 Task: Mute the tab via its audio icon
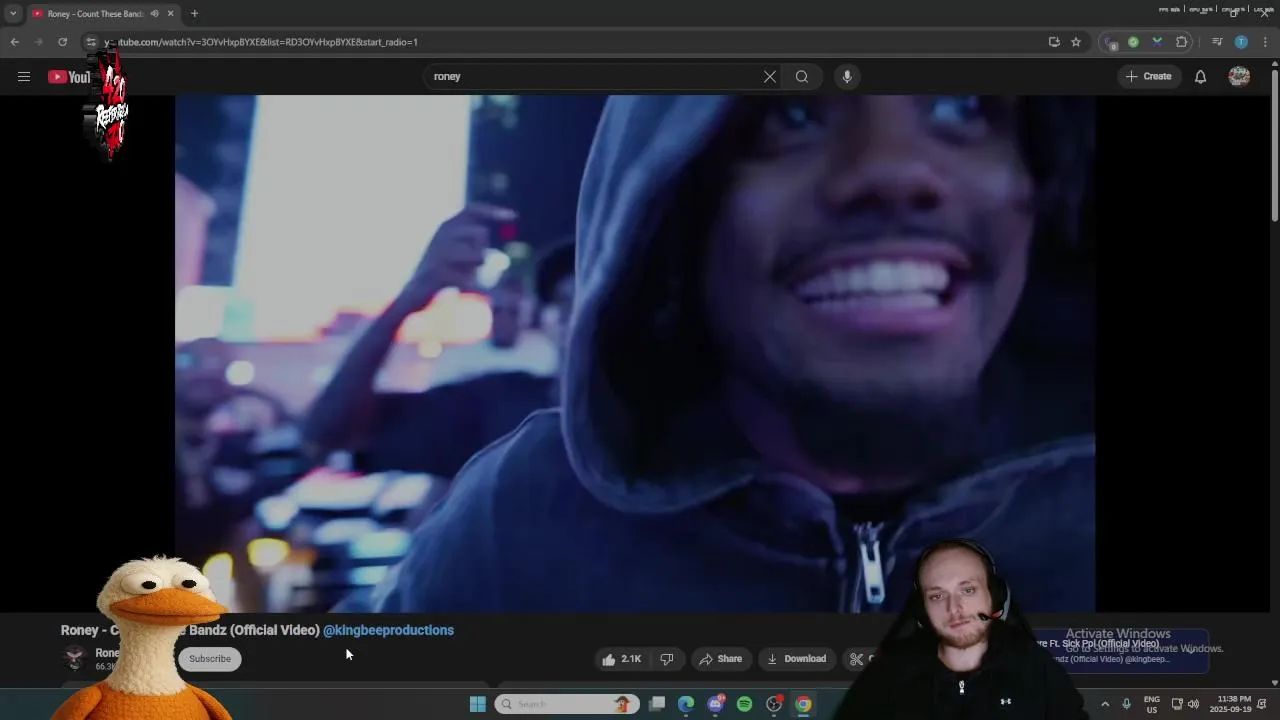[154, 14]
